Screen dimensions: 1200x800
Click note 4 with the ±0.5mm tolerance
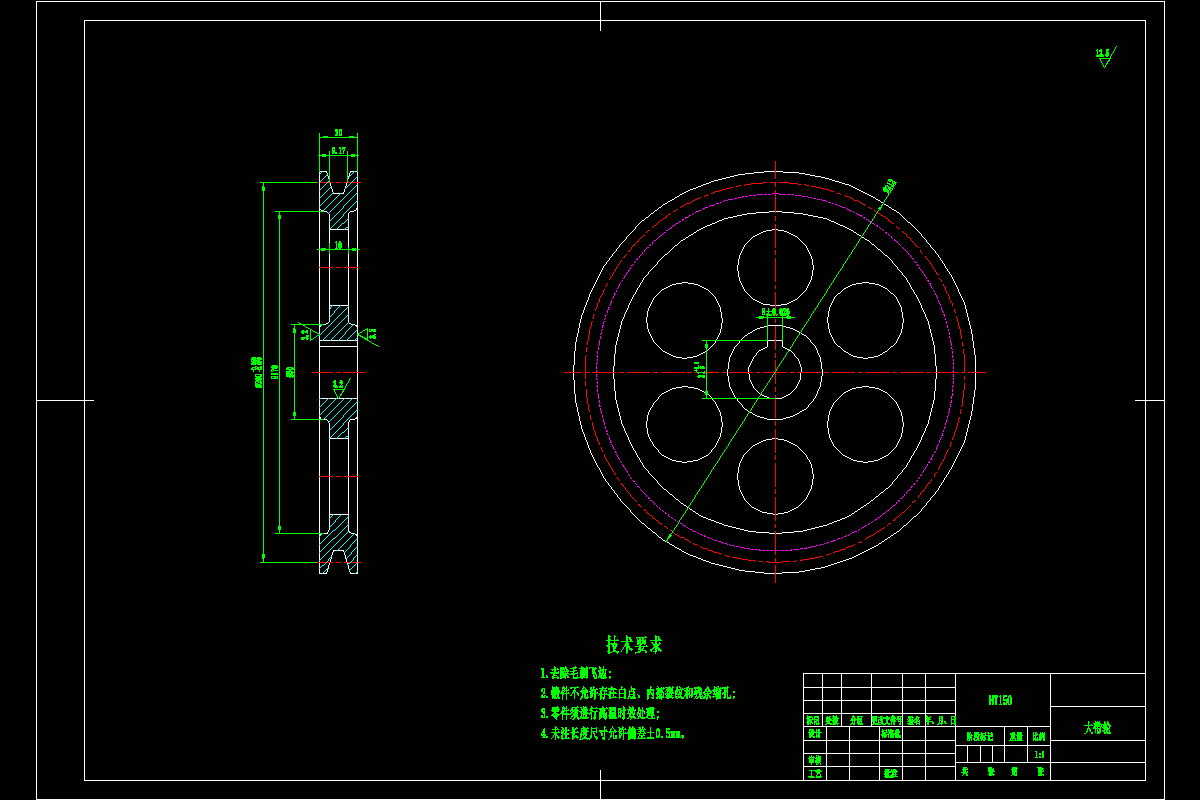pyautogui.click(x=613, y=733)
